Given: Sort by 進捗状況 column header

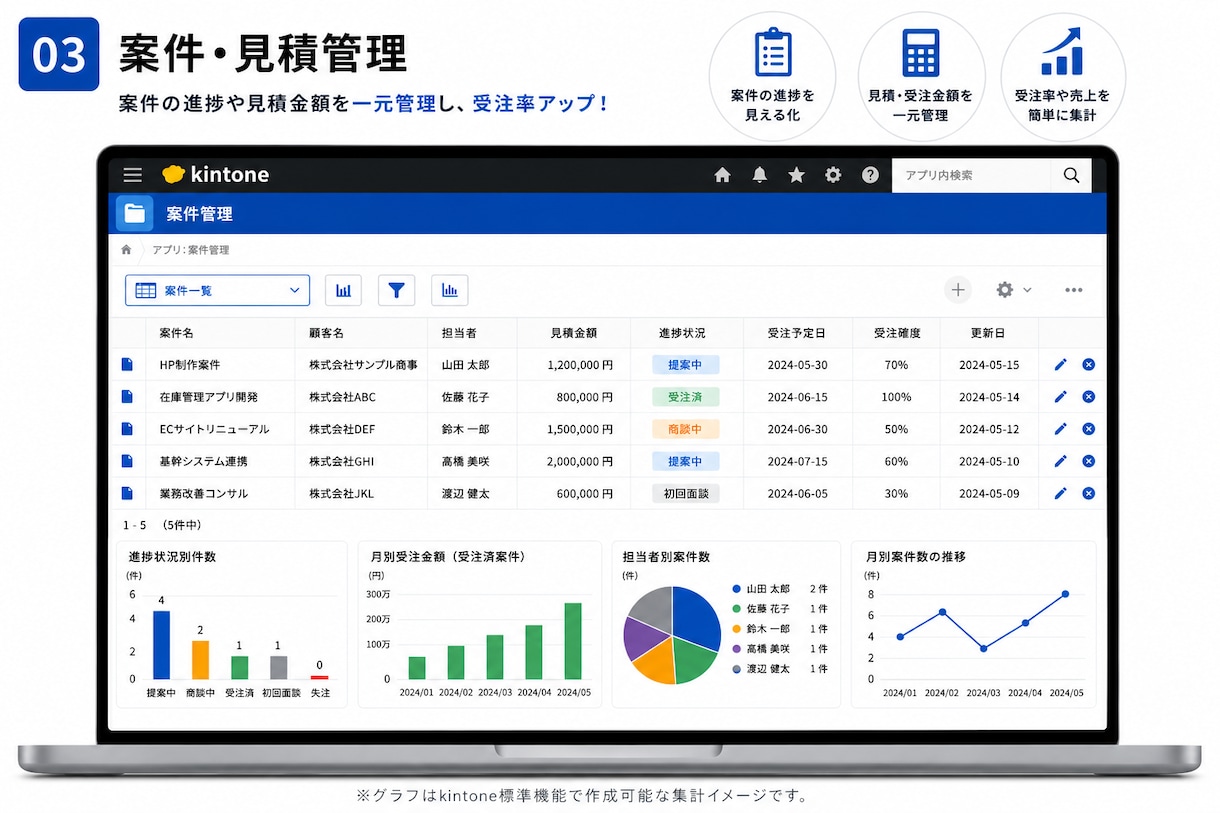Looking at the screenshot, I should 684,333.
